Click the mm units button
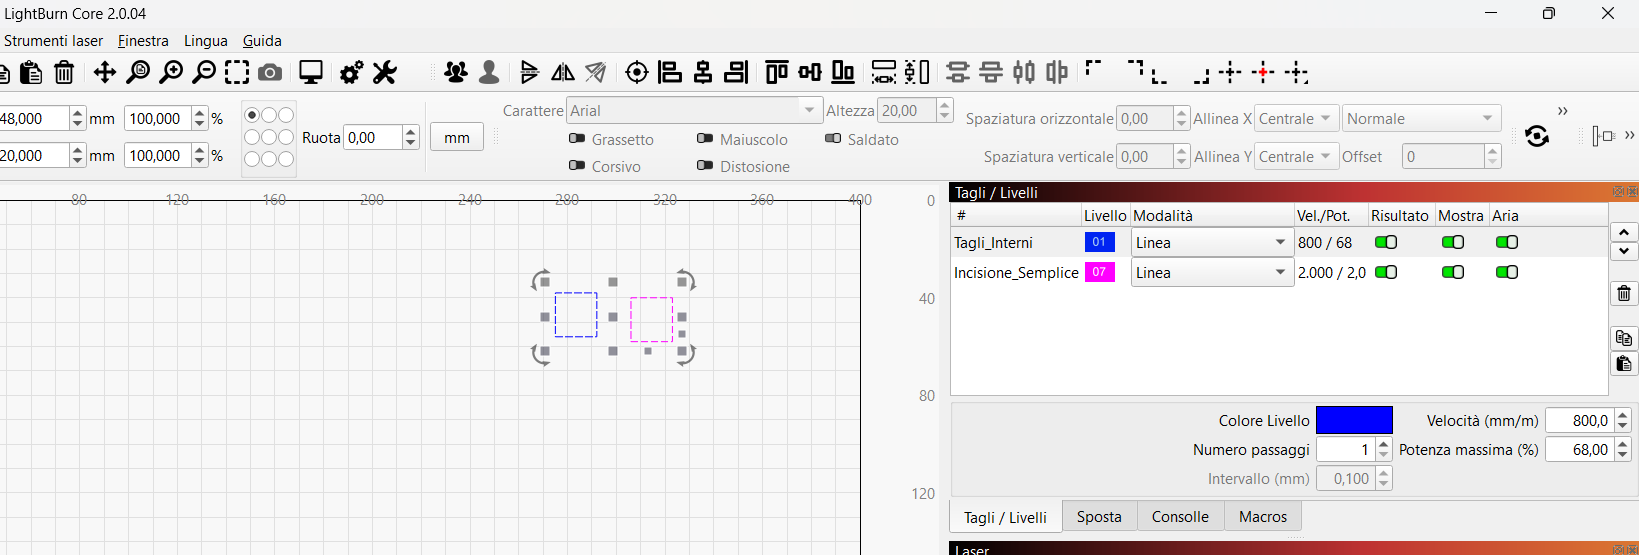This screenshot has width=1639, height=555. [x=457, y=137]
